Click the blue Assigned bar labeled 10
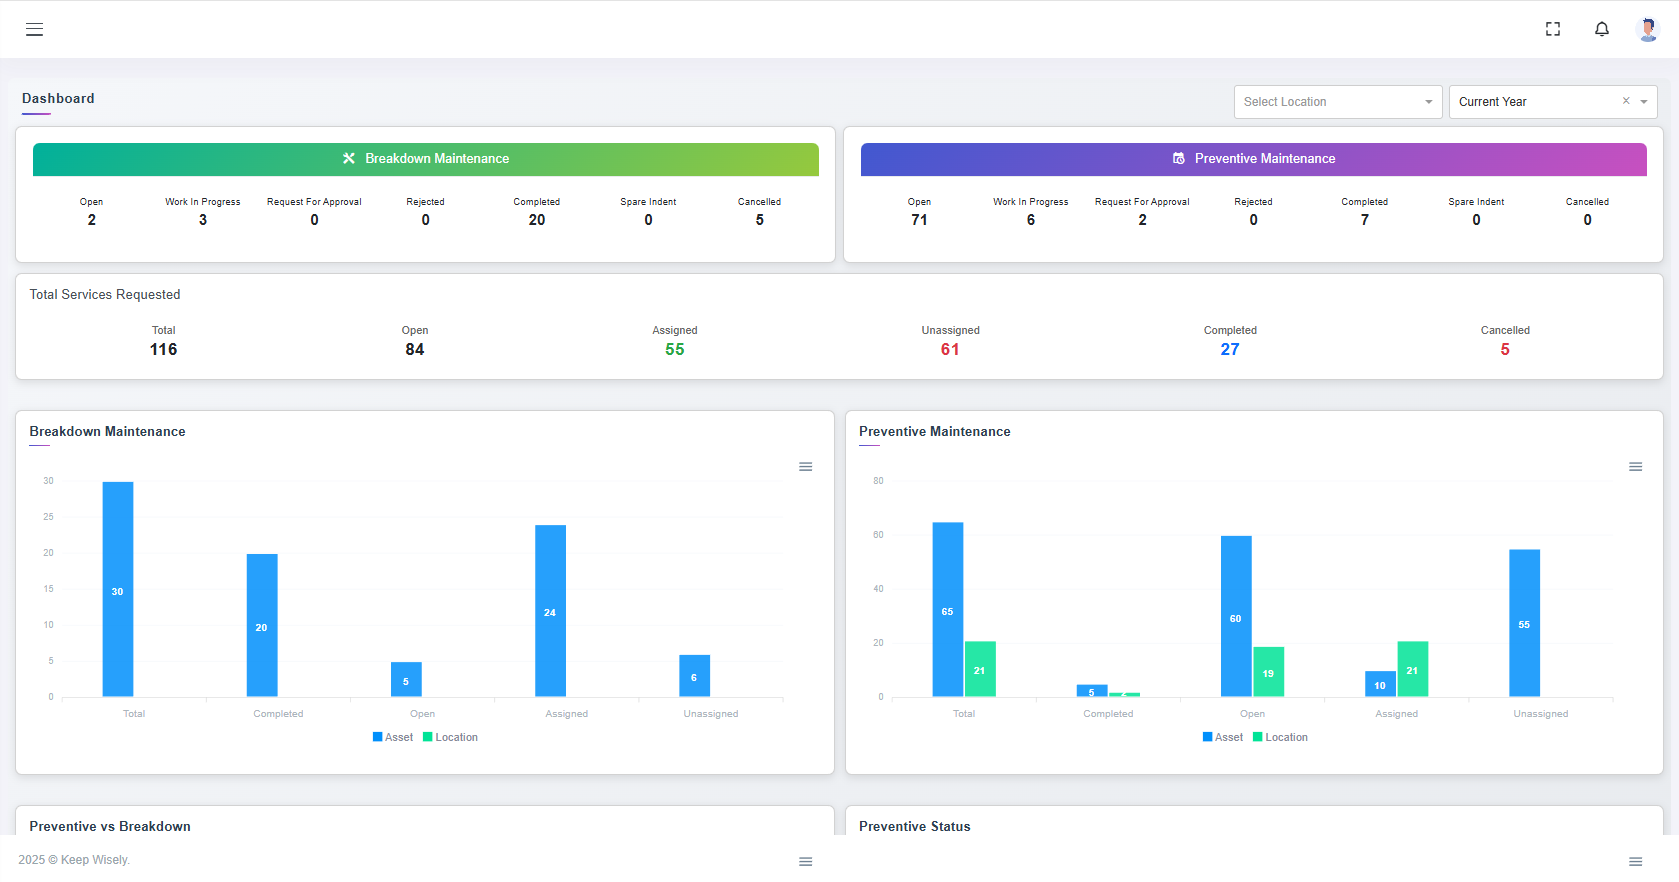The image size is (1679, 882). coord(1380,684)
